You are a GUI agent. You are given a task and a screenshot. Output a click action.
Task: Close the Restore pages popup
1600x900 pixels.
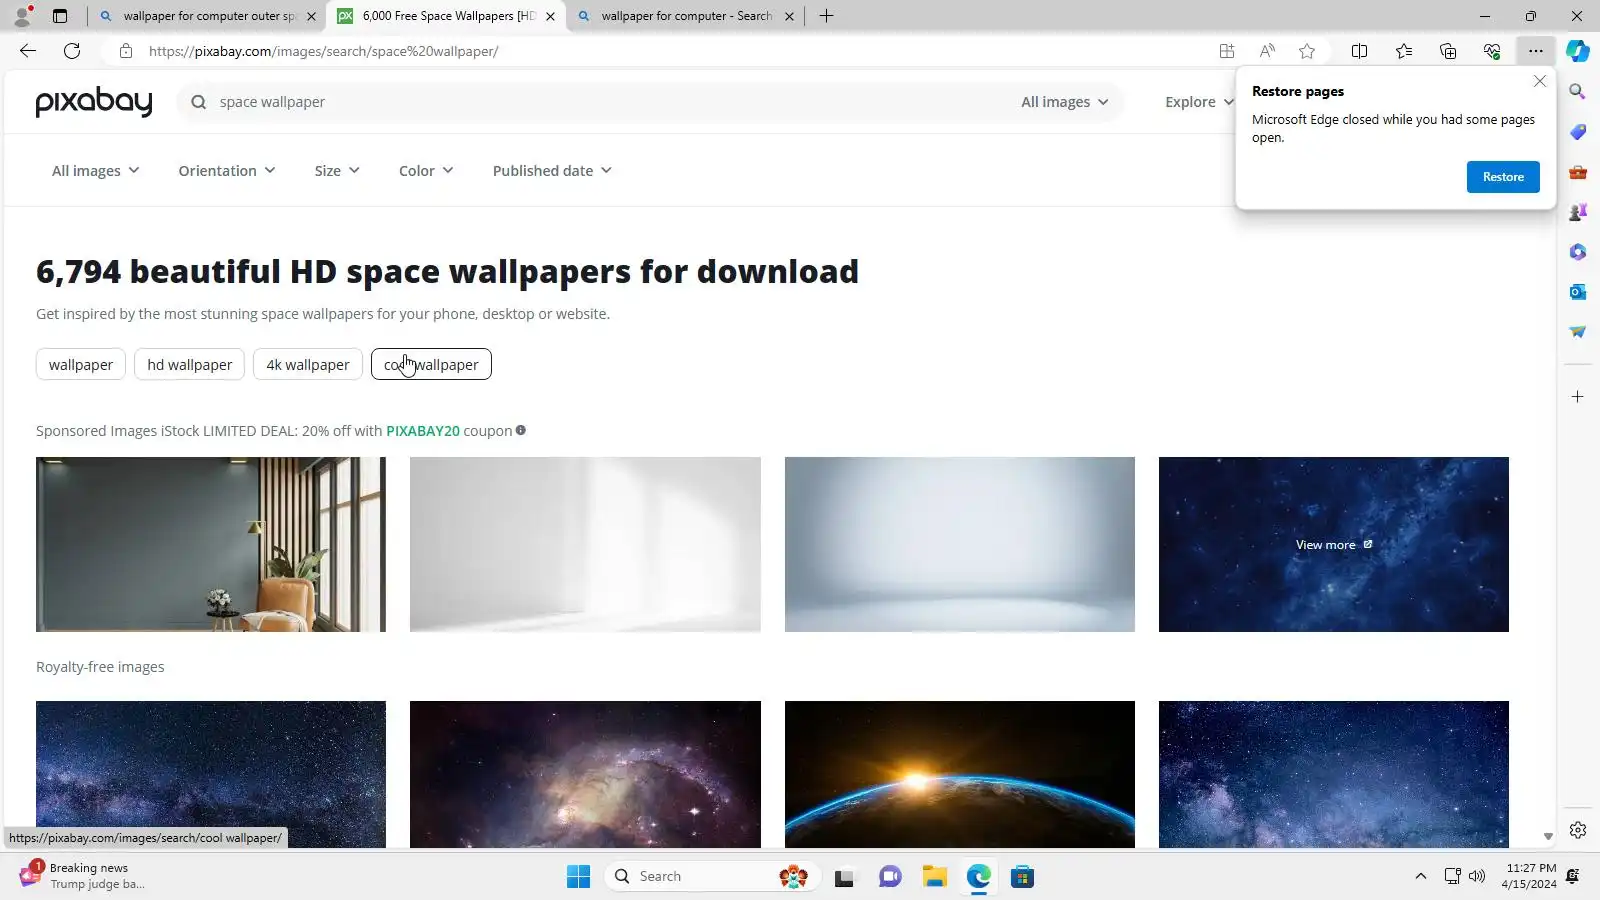click(1540, 81)
